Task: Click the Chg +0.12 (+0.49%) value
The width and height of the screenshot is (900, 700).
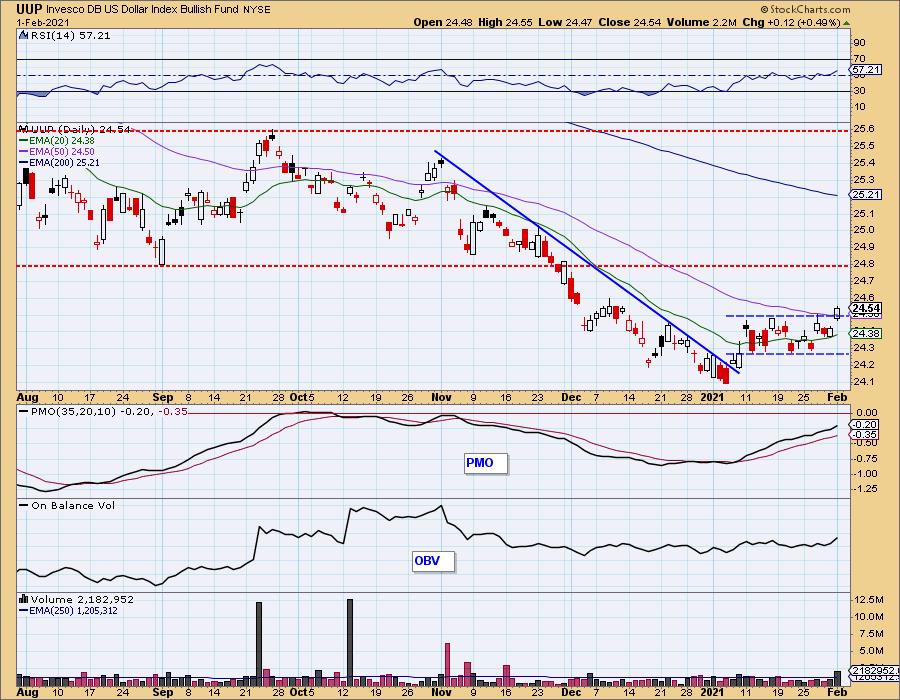Action: 791,22
